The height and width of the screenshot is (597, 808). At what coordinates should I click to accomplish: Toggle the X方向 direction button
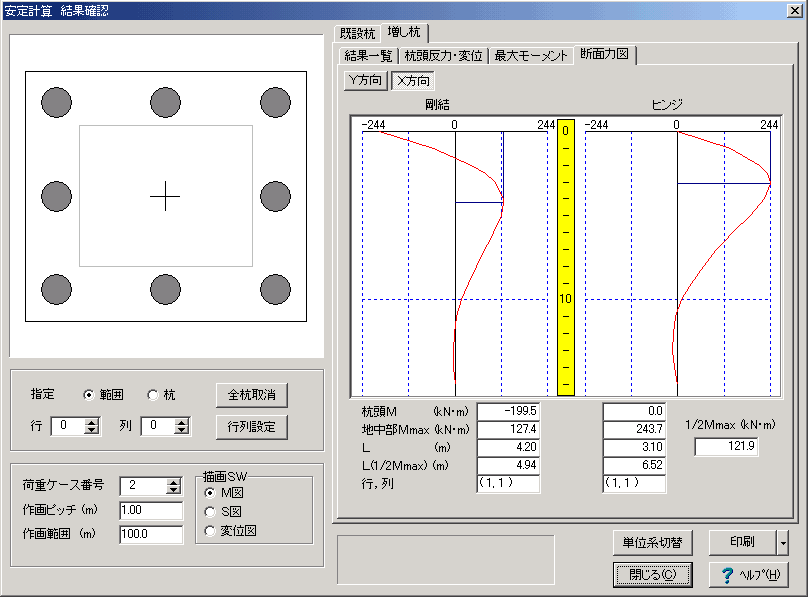tap(413, 81)
